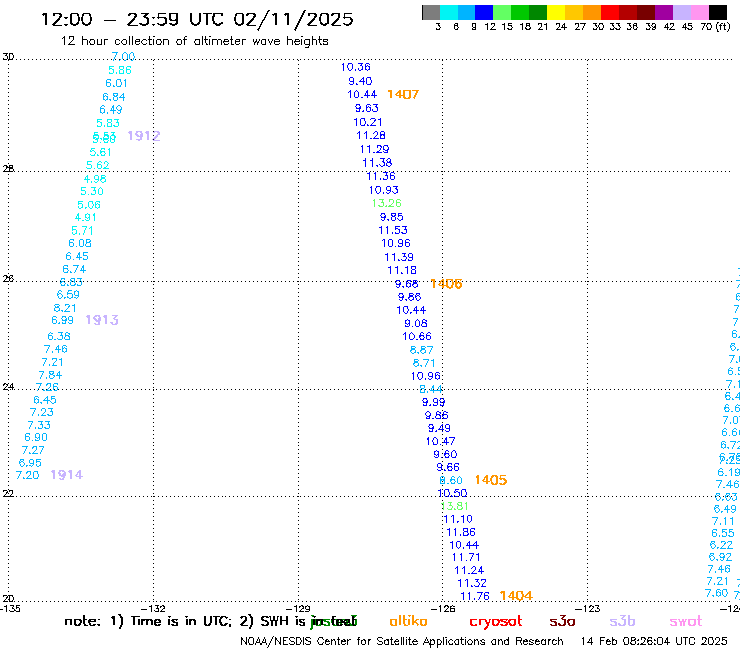Pick the lavender 42-45 ft legend swatch
Image resolution: width=740 pixels, height=650 pixels.
point(682,12)
